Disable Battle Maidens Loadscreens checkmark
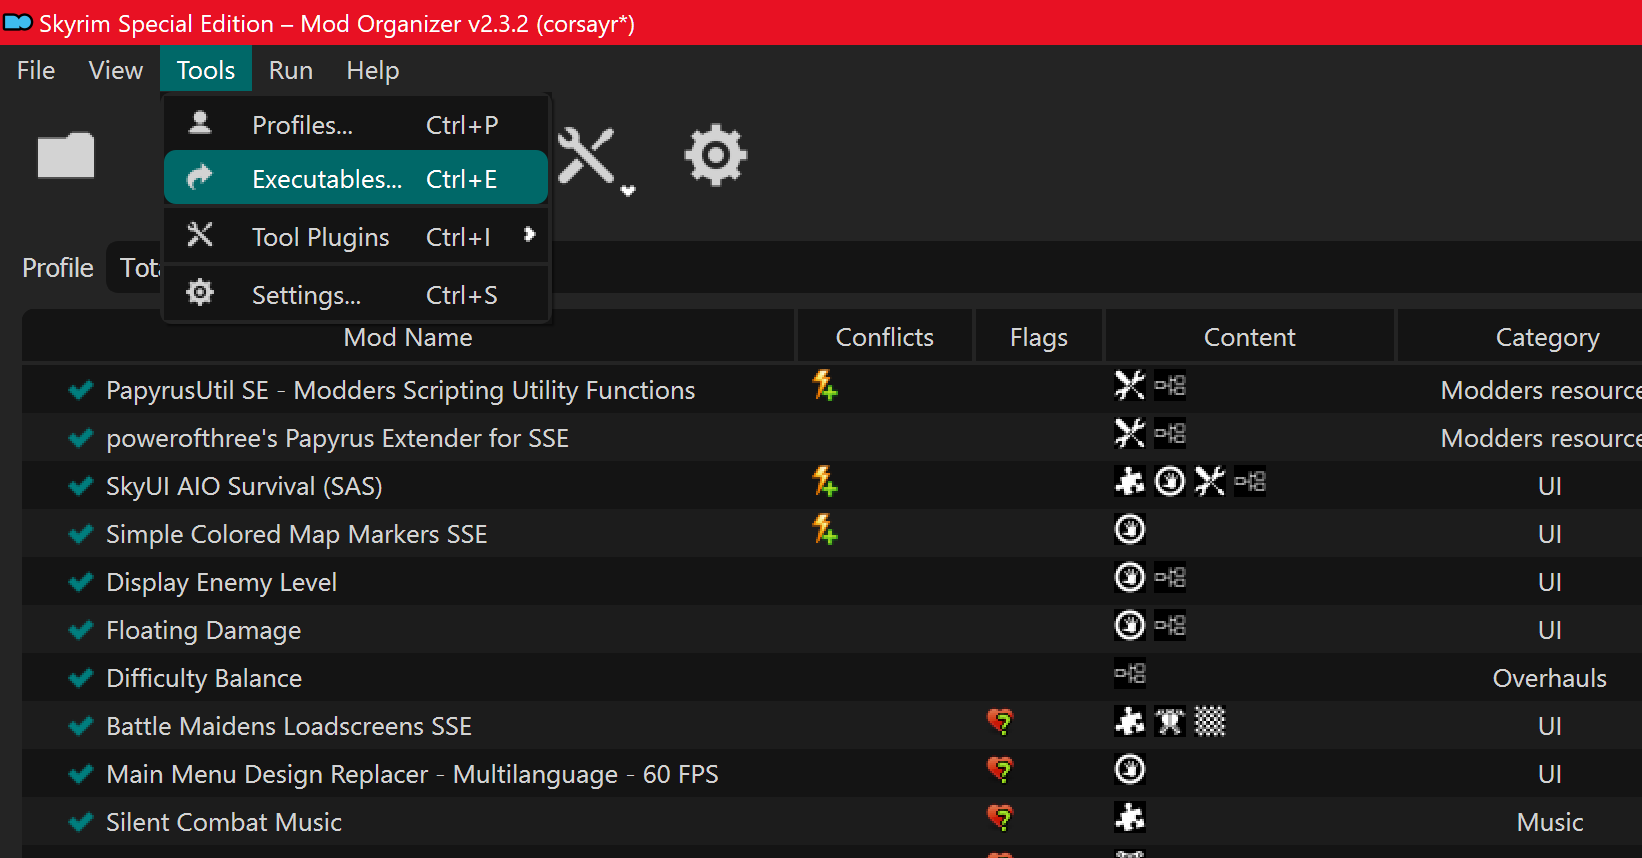Screen dimensions: 1642x858 pos(80,726)
